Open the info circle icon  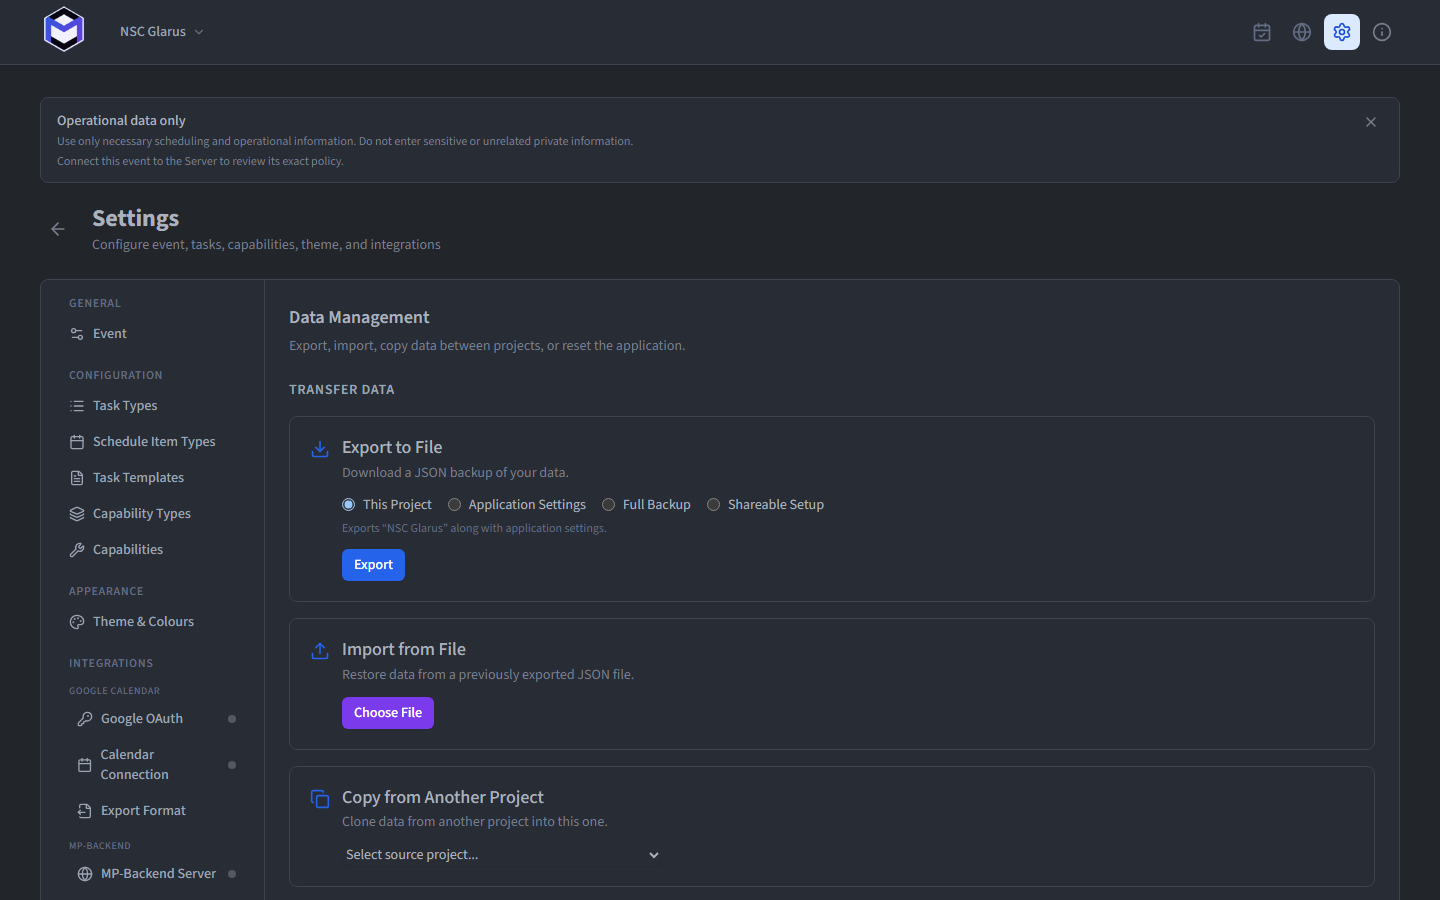pyautogui.click(x=1382, y=32)
